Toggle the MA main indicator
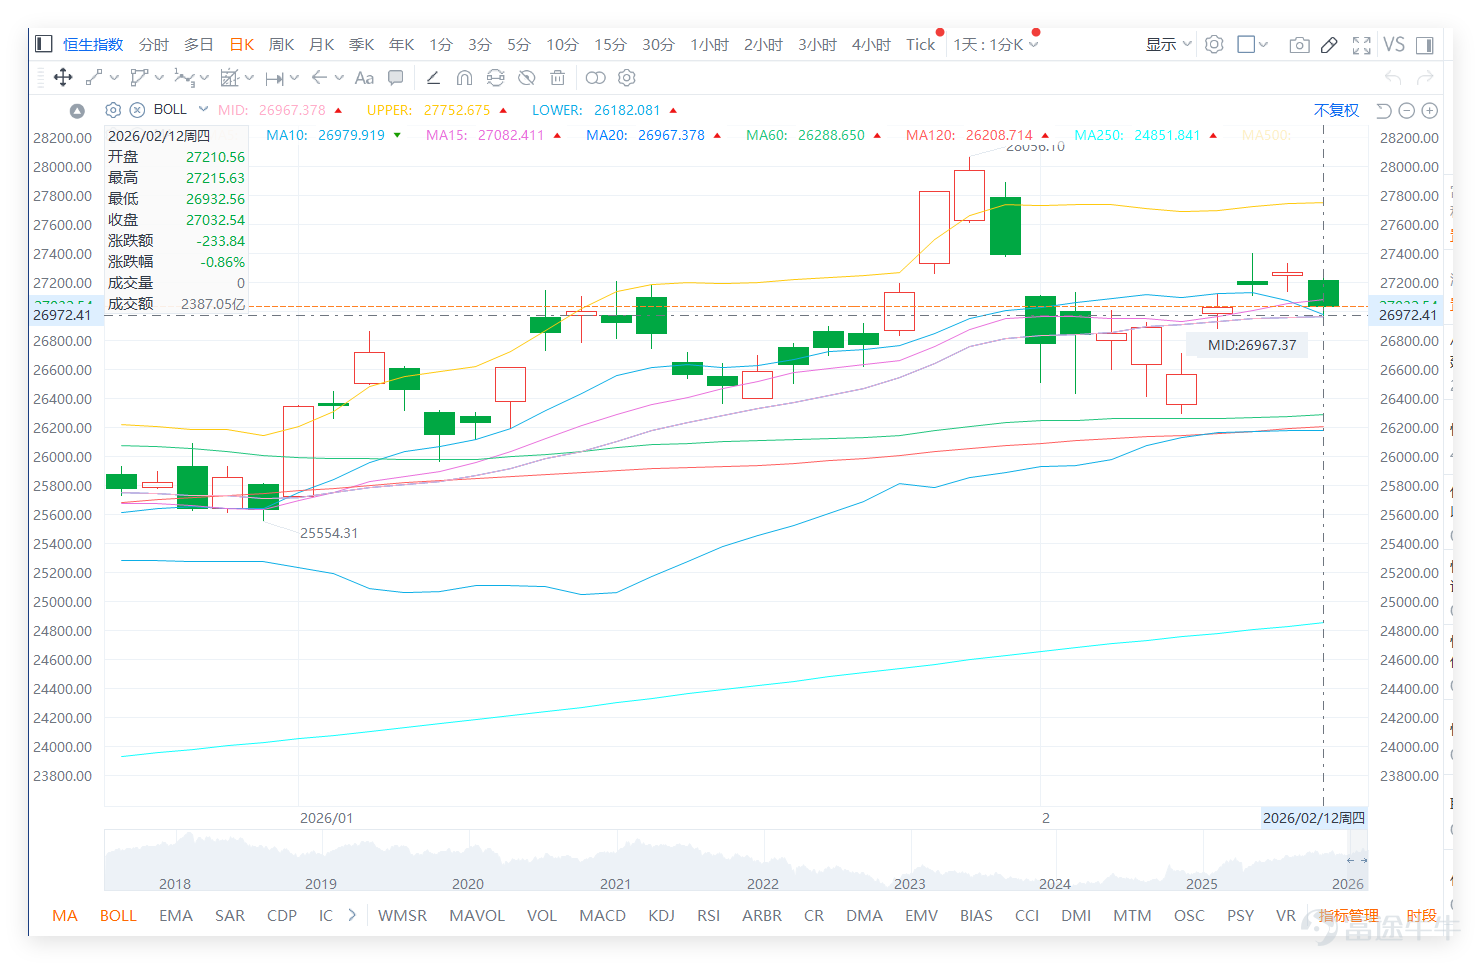 [65, 915]
